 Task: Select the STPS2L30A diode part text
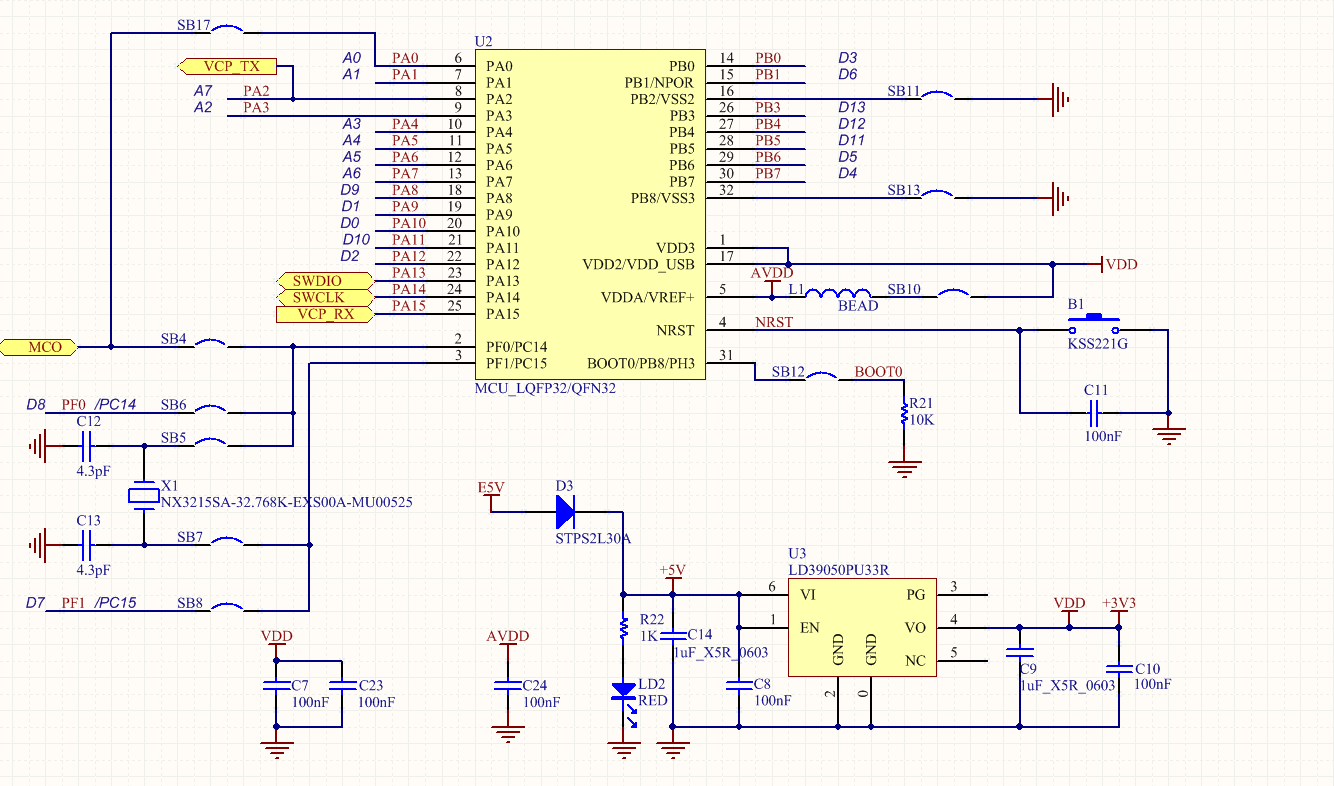click(593, 538)
